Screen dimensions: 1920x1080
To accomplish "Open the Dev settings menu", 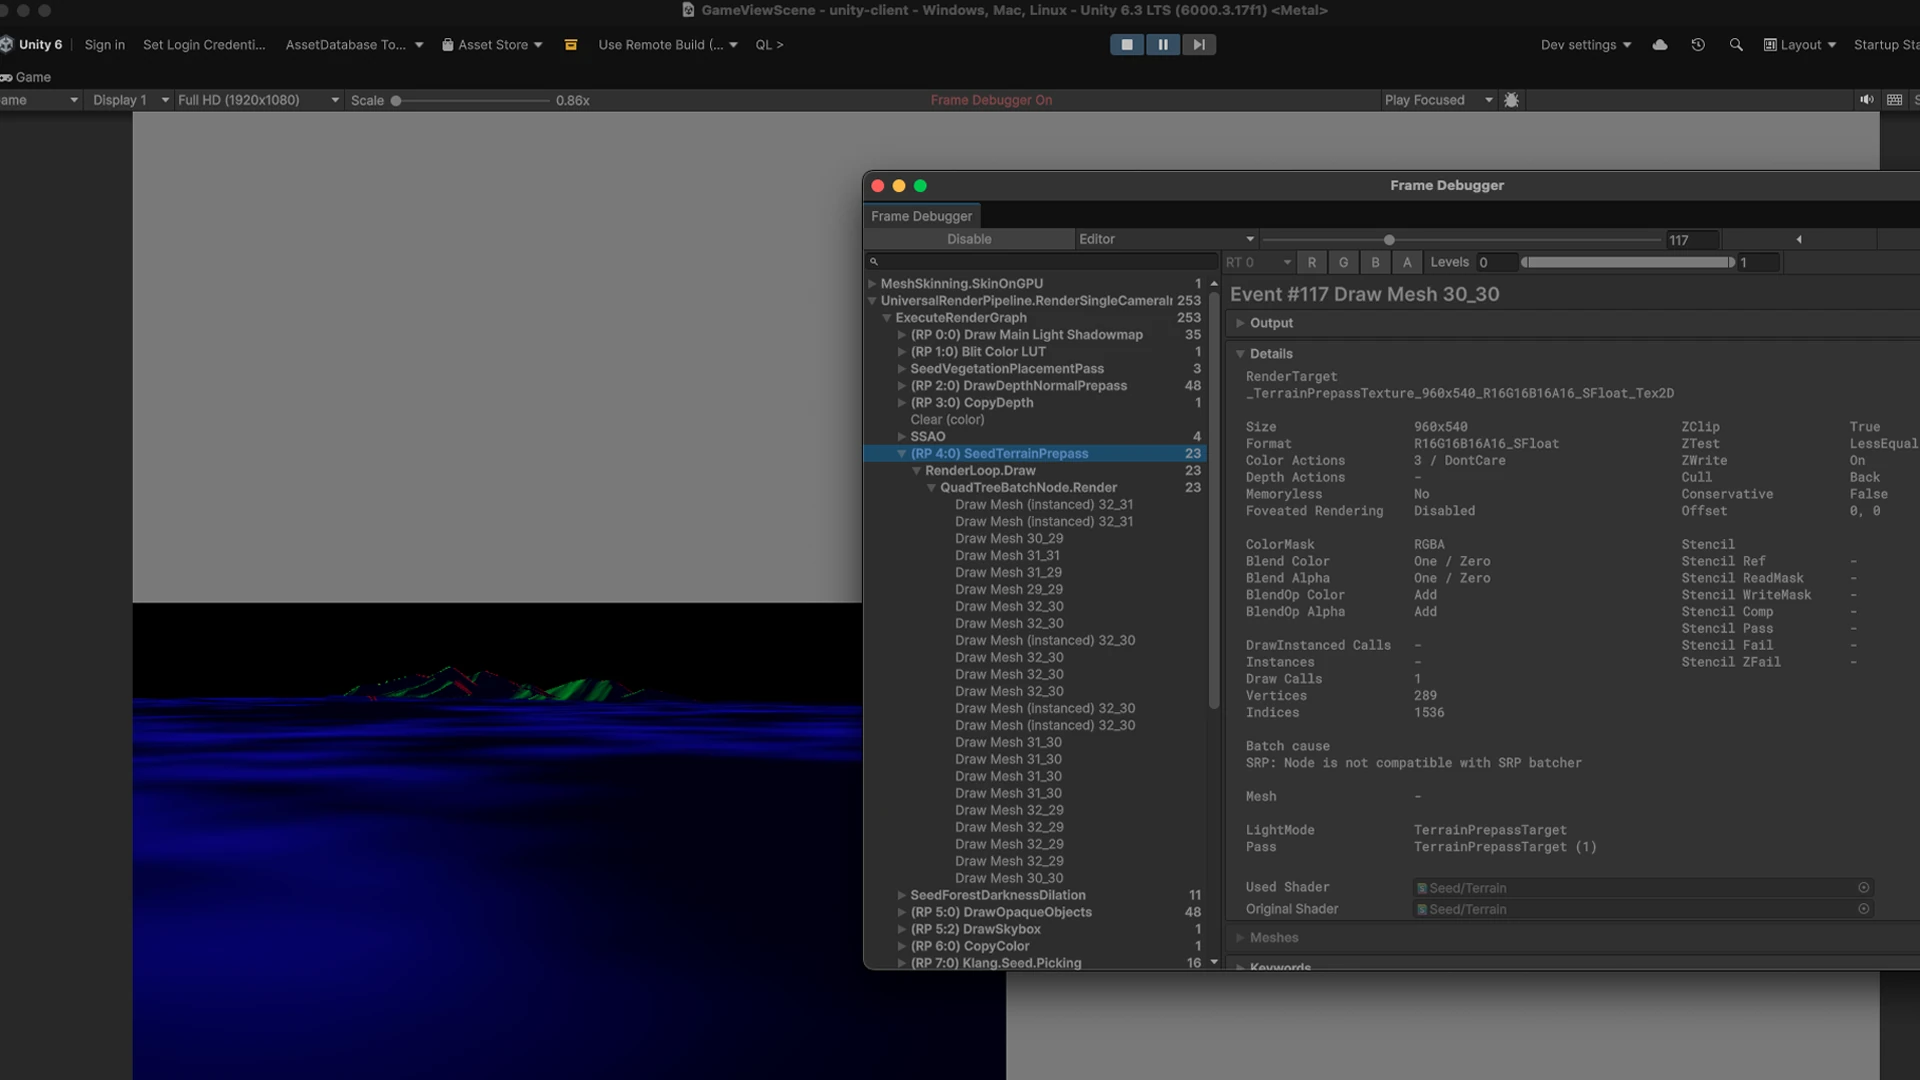I will click(x=1586, y=45).
